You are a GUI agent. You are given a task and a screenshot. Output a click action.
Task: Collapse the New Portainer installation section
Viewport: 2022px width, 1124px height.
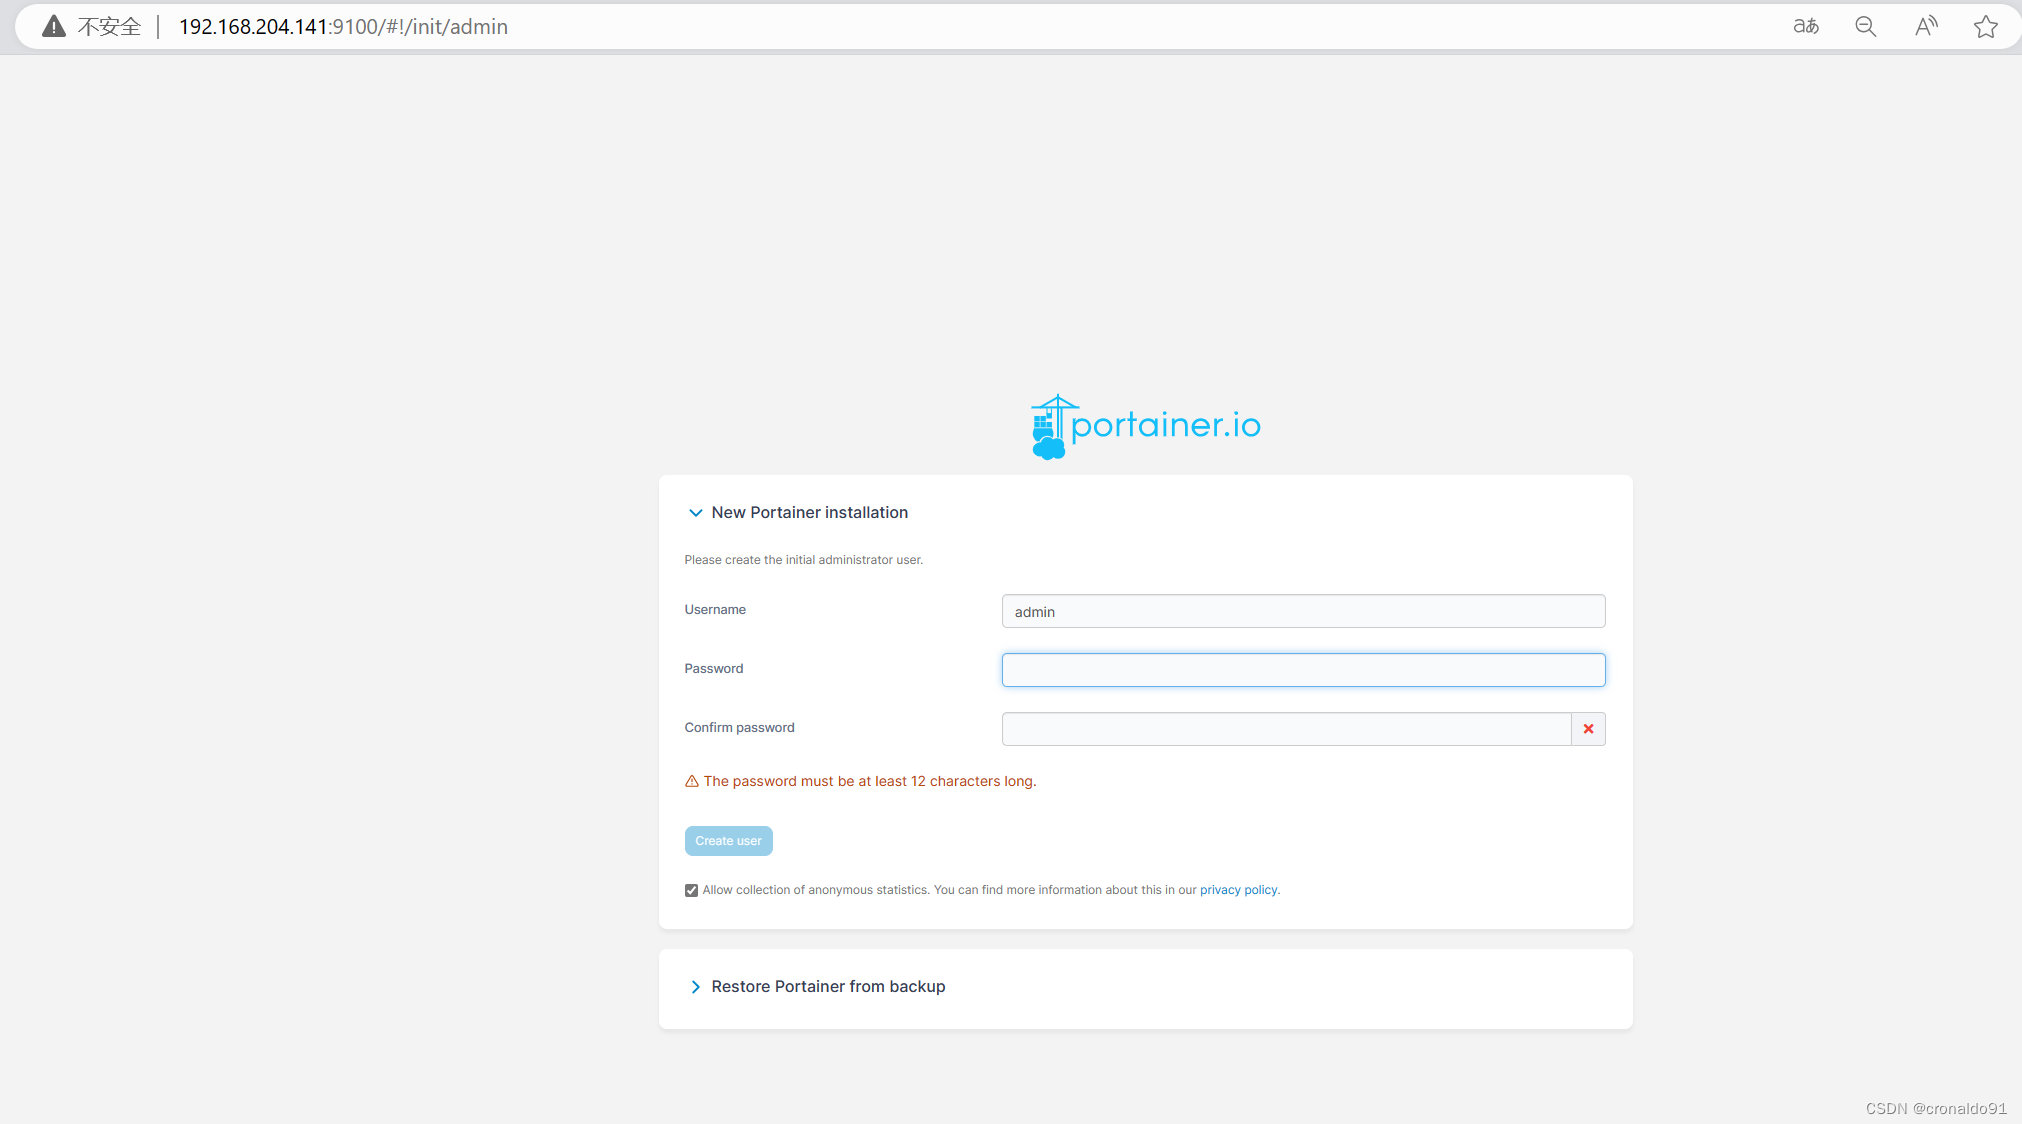(x=695, y=513)
